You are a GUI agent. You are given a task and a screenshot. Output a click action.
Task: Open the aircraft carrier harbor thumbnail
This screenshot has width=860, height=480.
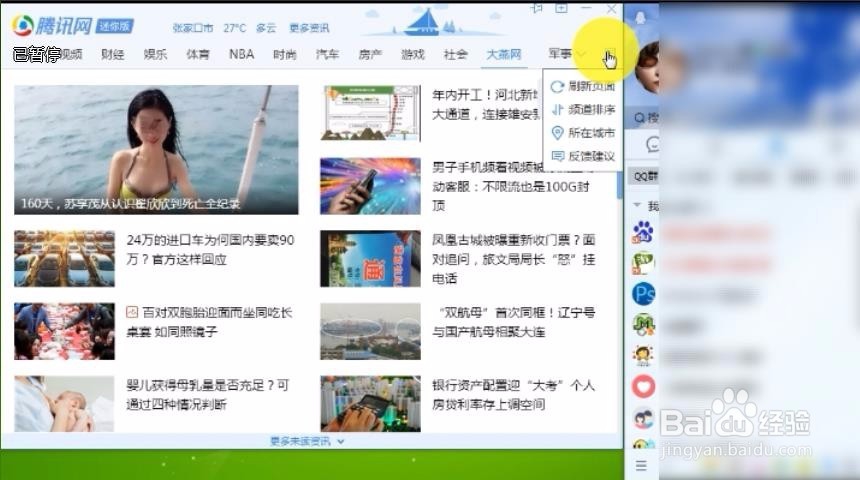(x=370, y=331)
